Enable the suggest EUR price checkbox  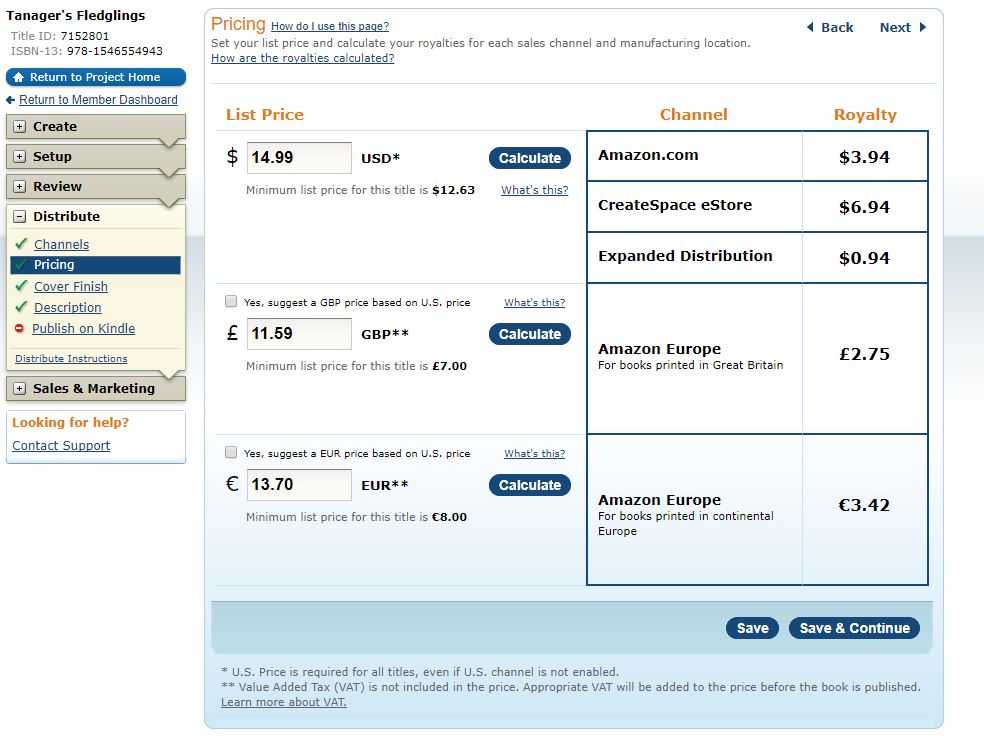232,453
